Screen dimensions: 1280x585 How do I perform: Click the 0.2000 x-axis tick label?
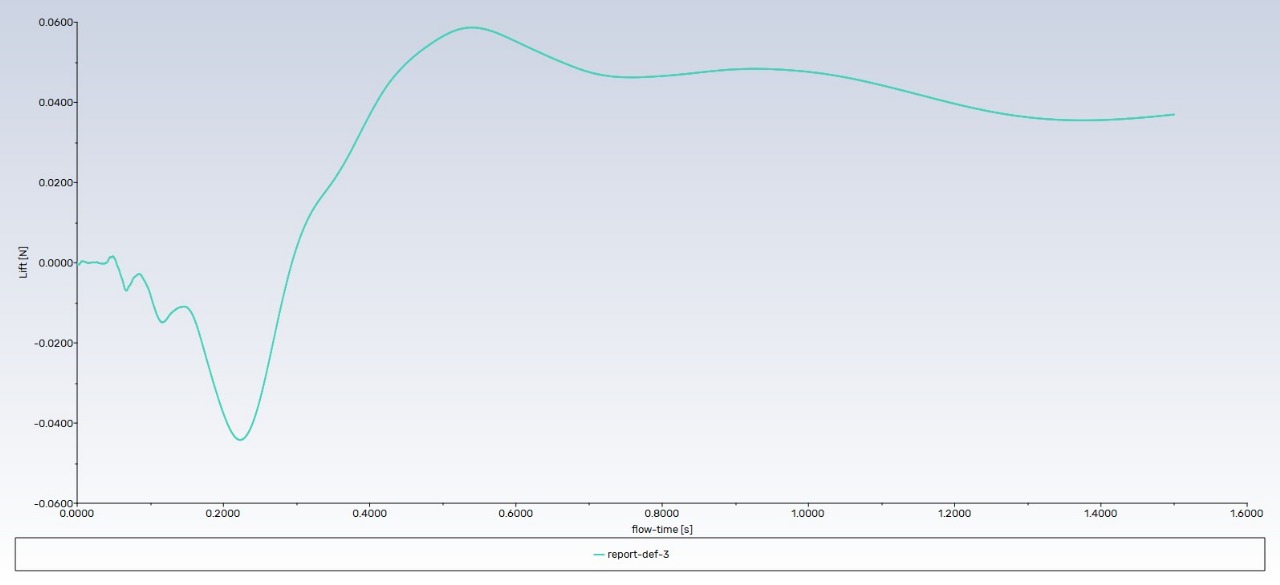(223, 514)
